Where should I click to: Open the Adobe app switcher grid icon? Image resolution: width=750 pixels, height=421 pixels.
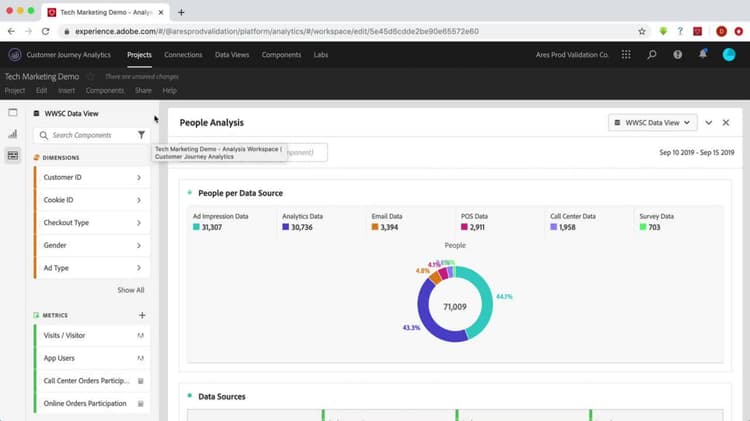[626, 55]
